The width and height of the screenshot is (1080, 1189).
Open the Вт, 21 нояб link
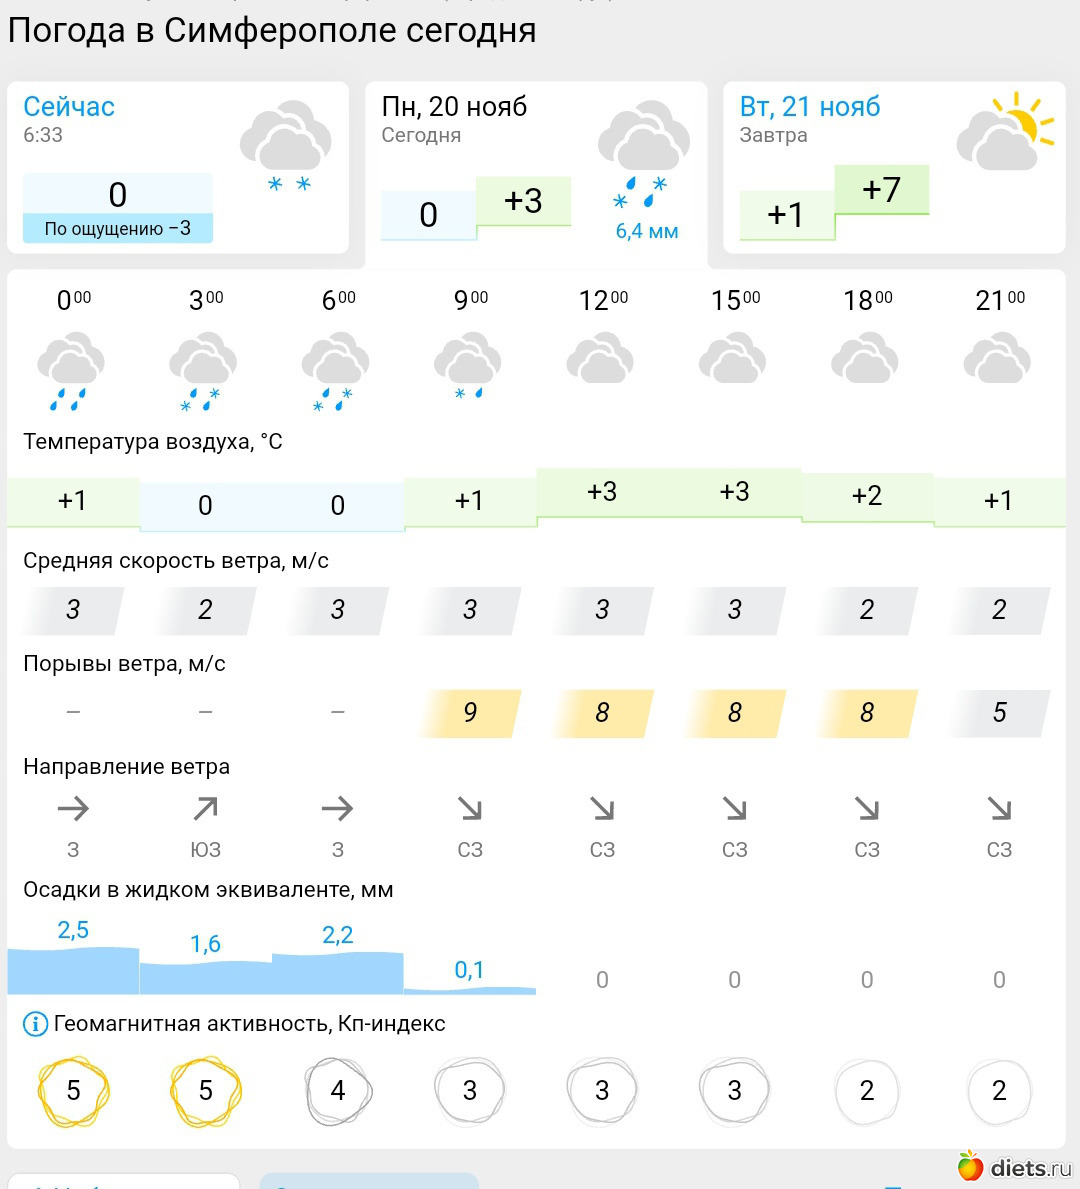(810, 107)
